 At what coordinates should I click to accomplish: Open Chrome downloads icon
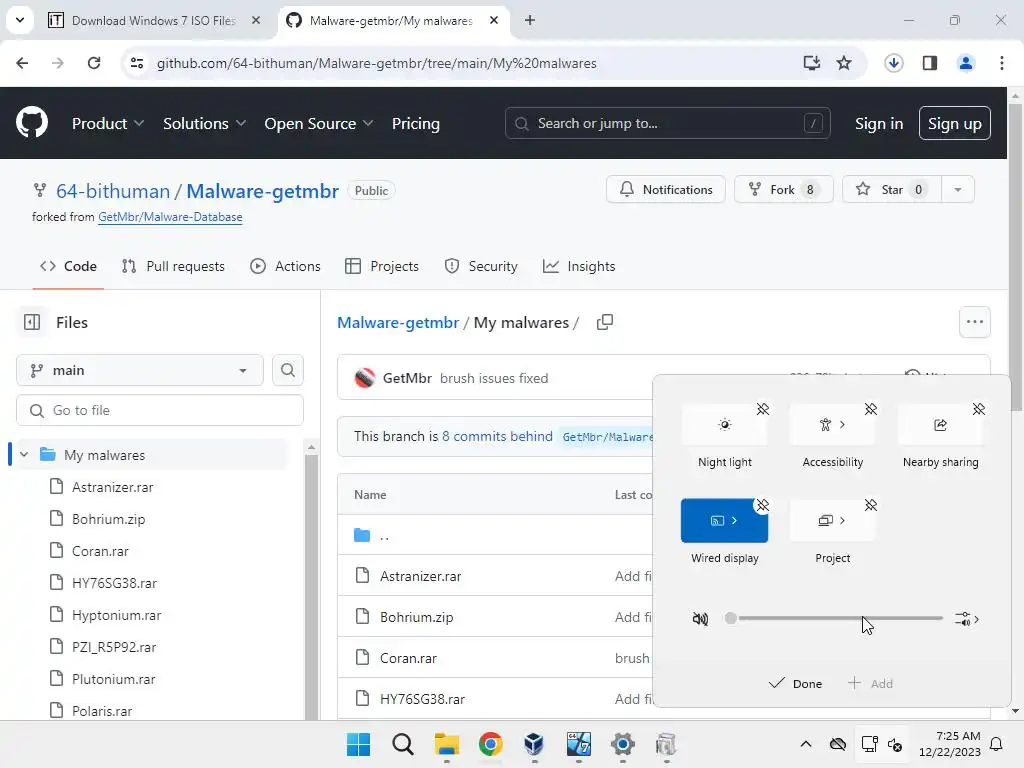pos(893,63)
